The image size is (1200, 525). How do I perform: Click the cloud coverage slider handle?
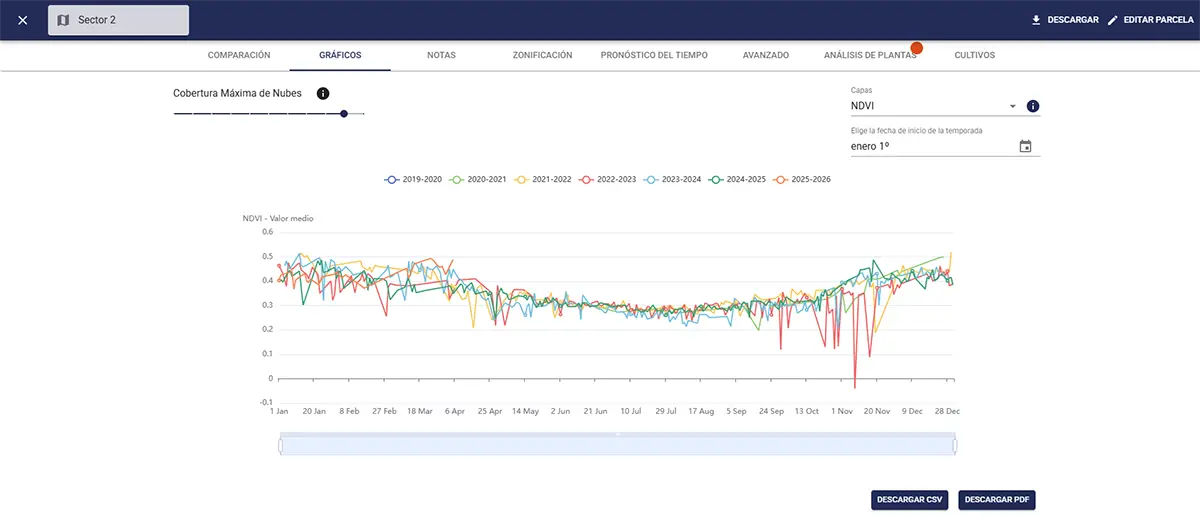click(344, 114)
